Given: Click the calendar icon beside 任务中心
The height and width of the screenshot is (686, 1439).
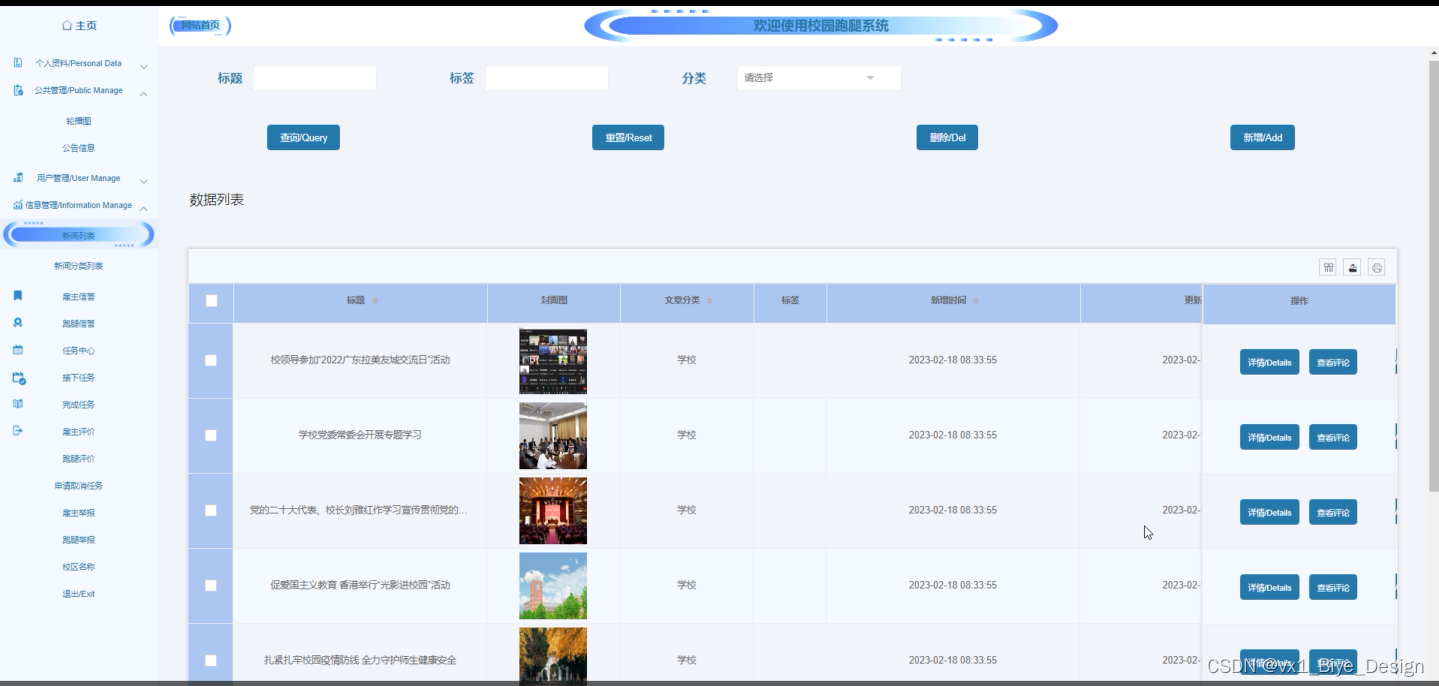Looking at the screenshot, I should click(18, 350).
